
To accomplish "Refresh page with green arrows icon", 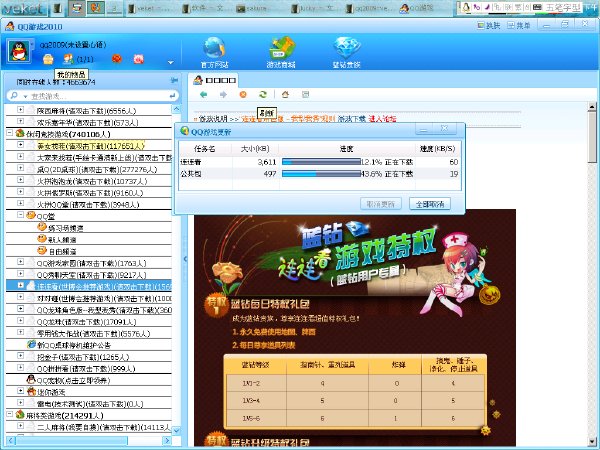I will 263,94.
